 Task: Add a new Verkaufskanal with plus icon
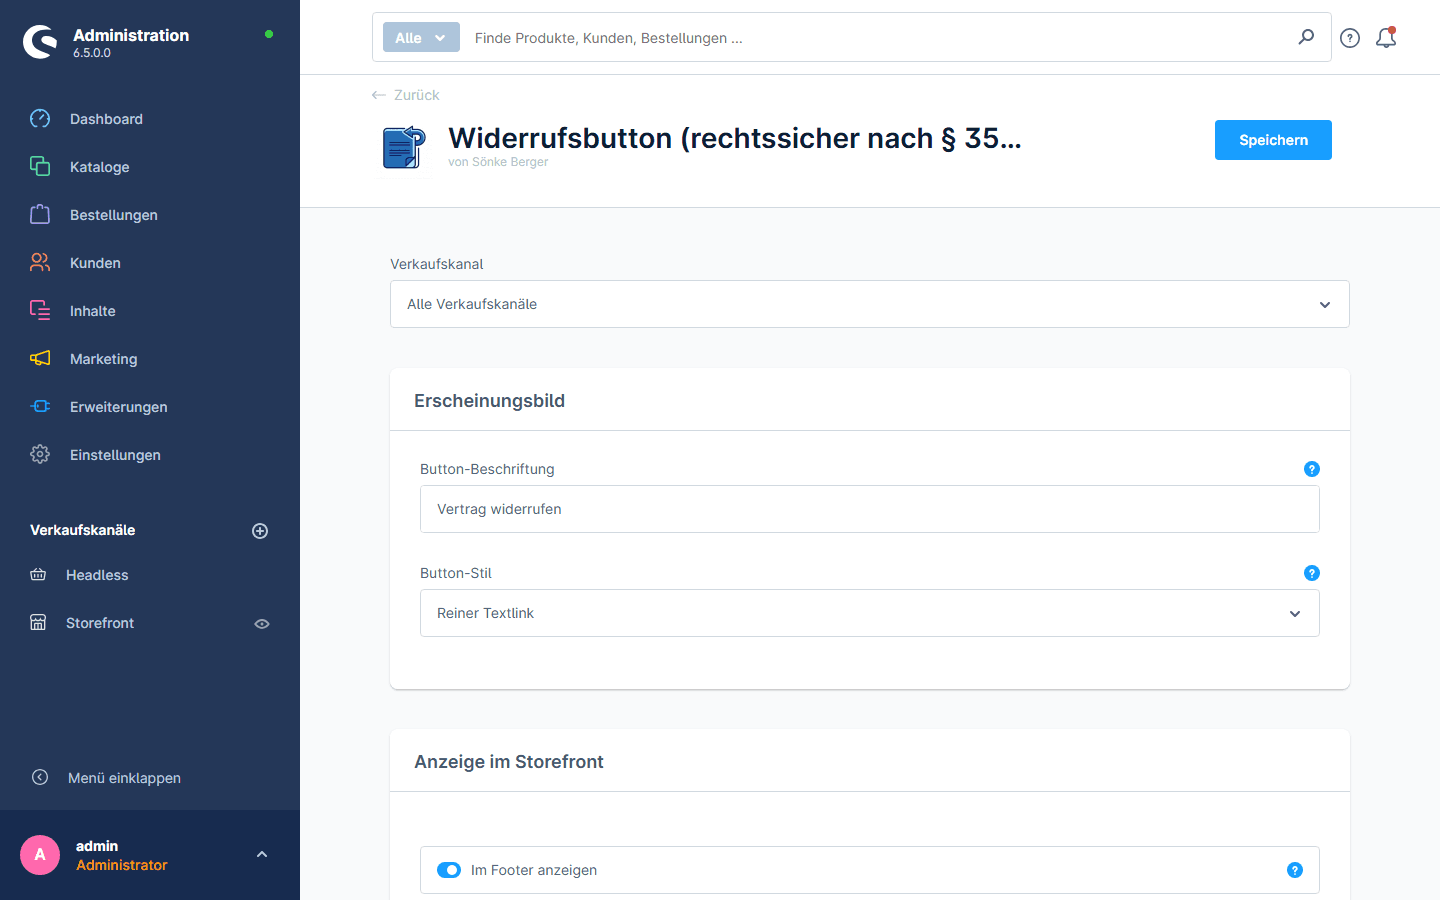[x=260, y=531]
